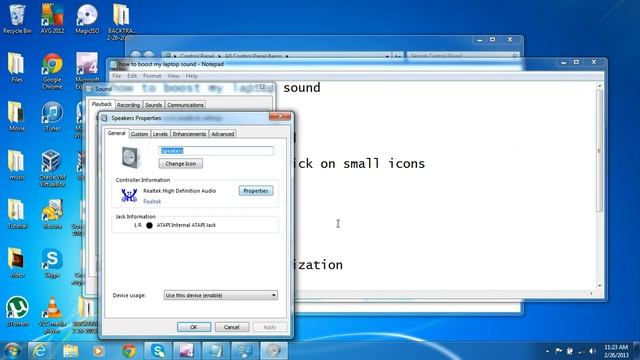Click the Realtek vendor link
Viewport: 640px width, 360px height.
click(152, 202)
